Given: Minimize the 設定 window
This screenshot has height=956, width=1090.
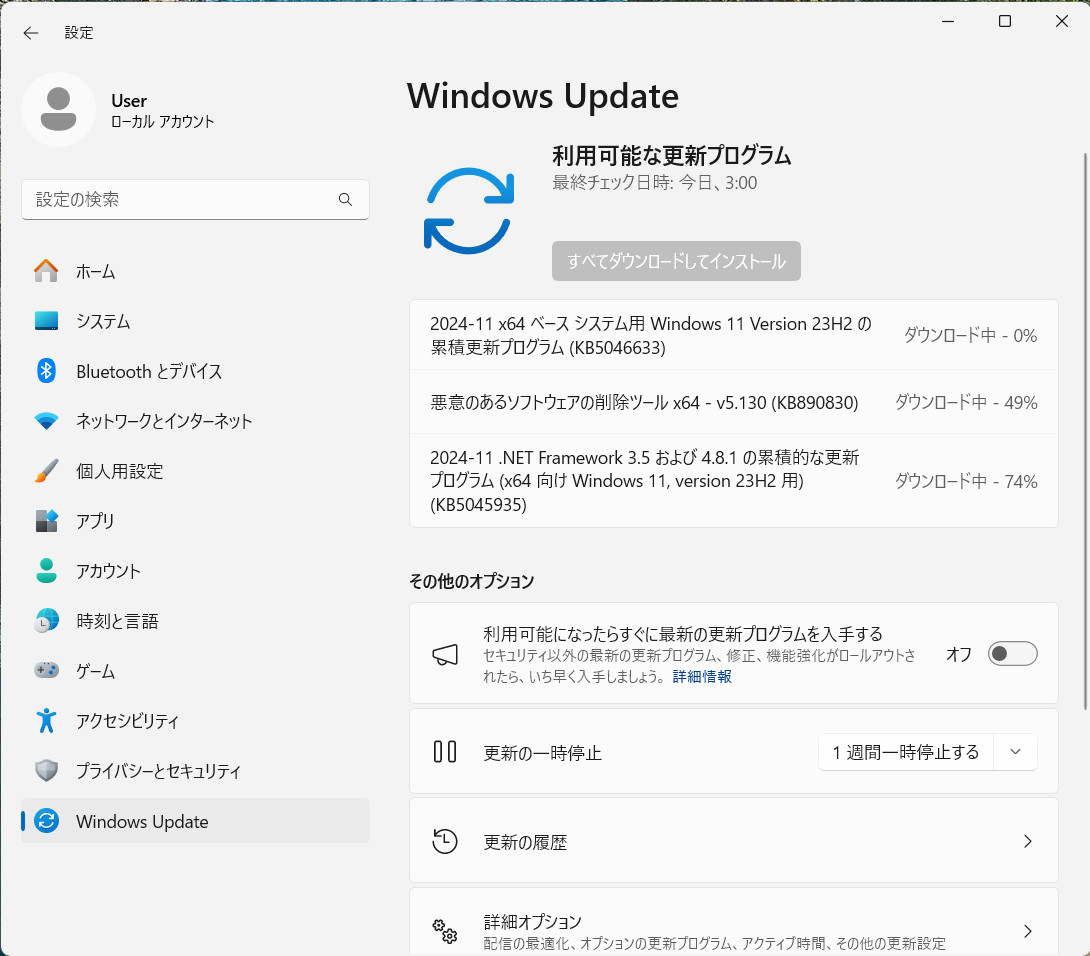Looking at the screenshot, I should point(947,22).
